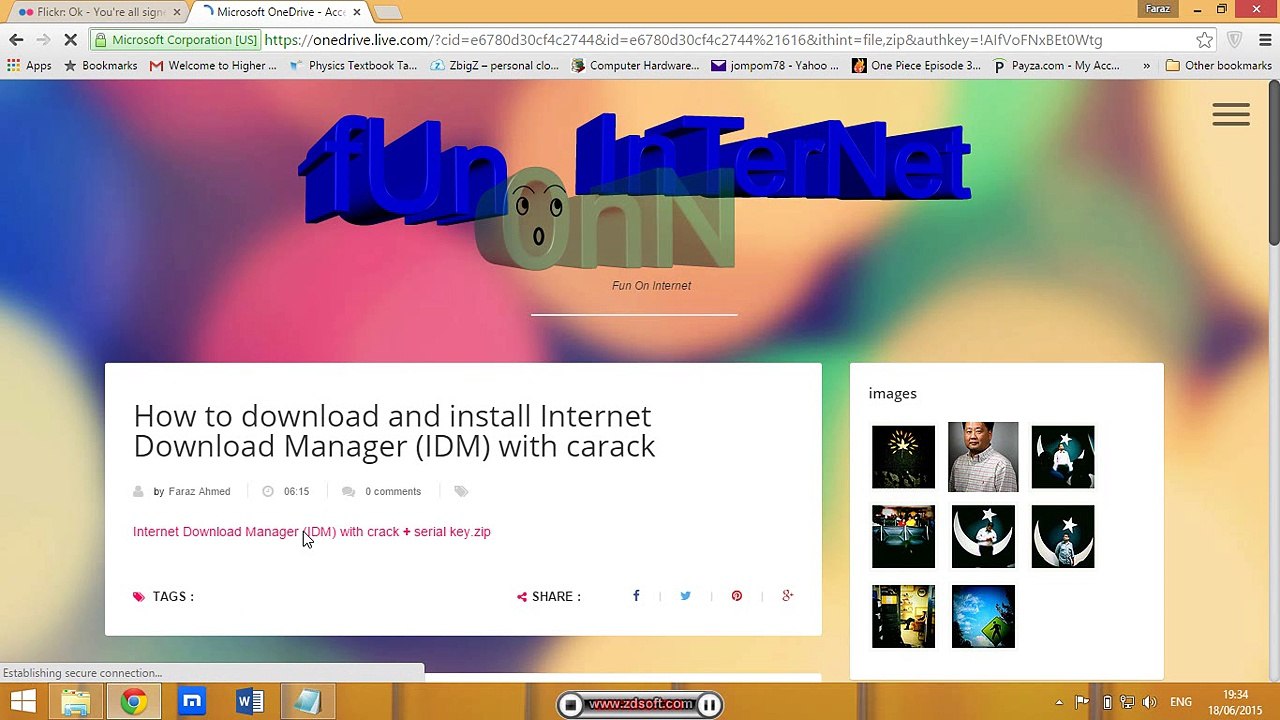1280x720 pixels.
Task: Open the Payza.com My Account bookmark
Action: (1057, 66)
